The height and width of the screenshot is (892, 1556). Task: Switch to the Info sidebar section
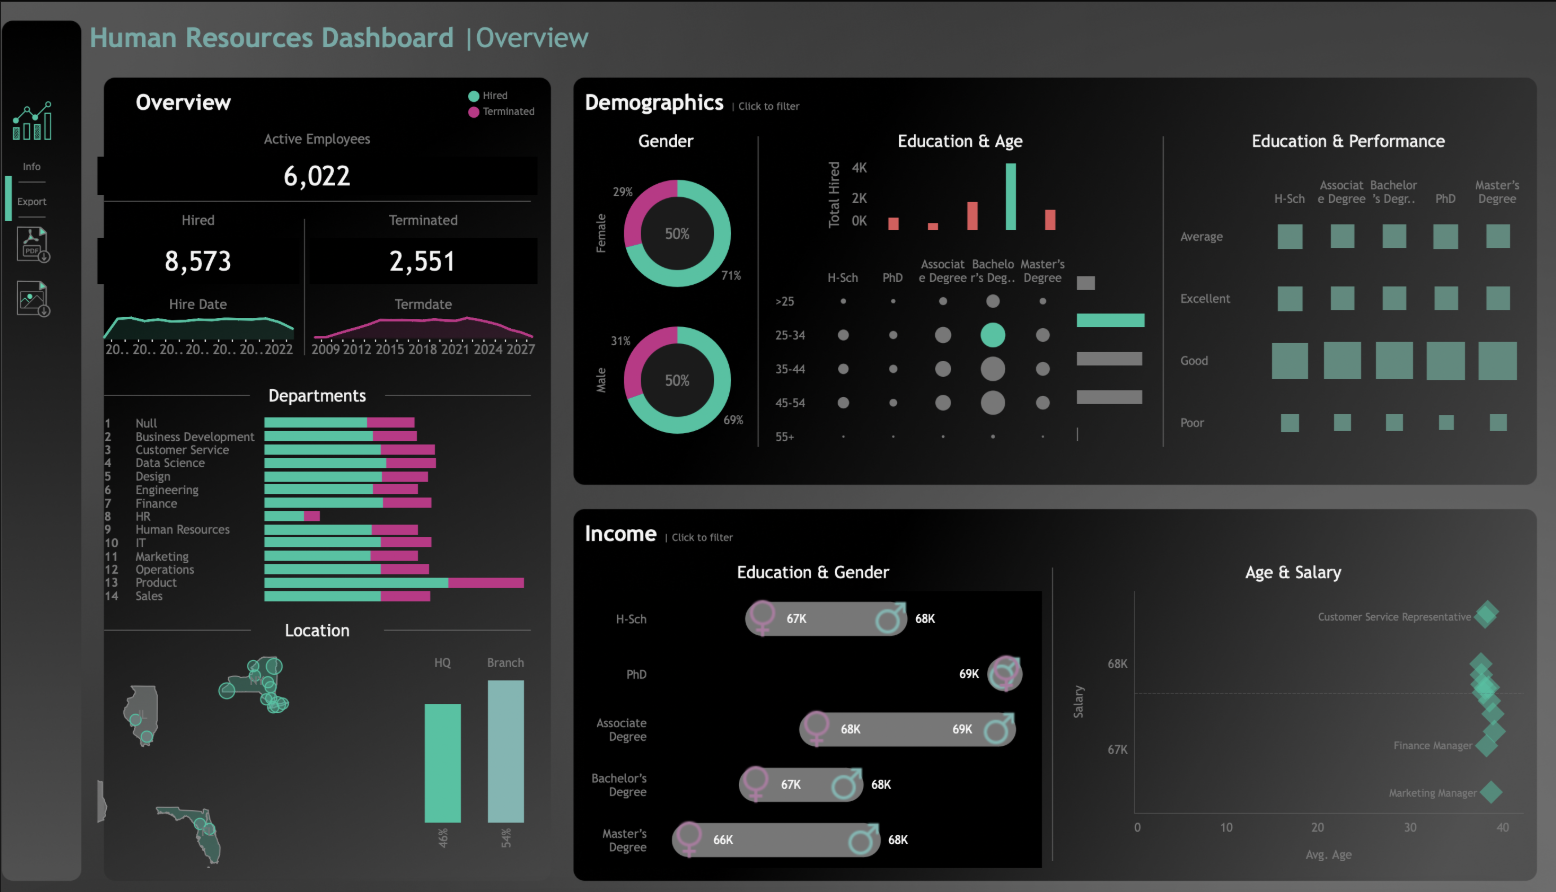pyautogui.click(x=31, y=166)
